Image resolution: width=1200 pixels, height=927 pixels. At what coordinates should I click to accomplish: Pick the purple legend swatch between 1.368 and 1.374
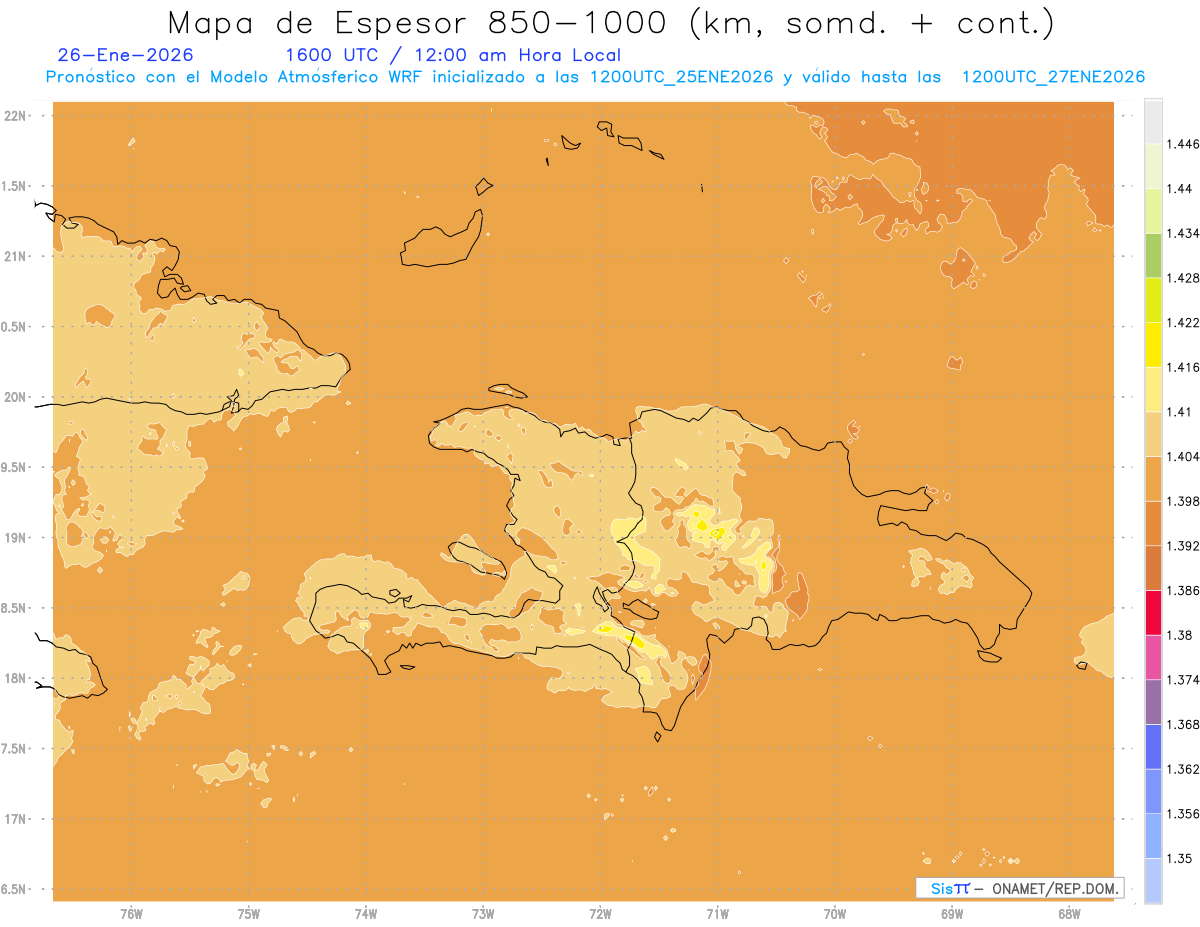click(1153, 702)
